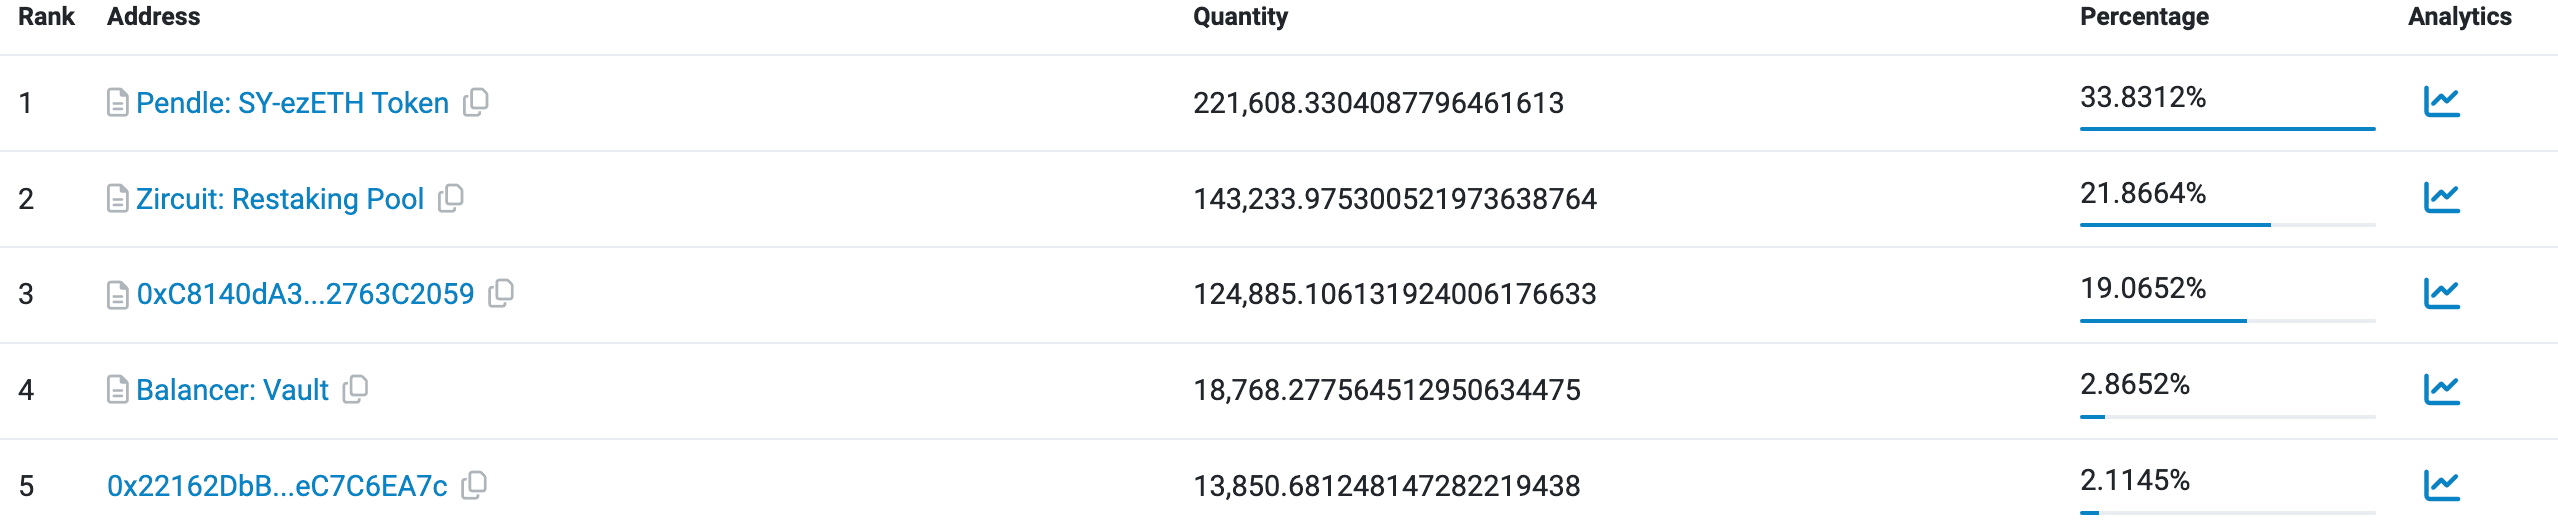Open analytics chart for rank 1 holder

pos(2441,102)
